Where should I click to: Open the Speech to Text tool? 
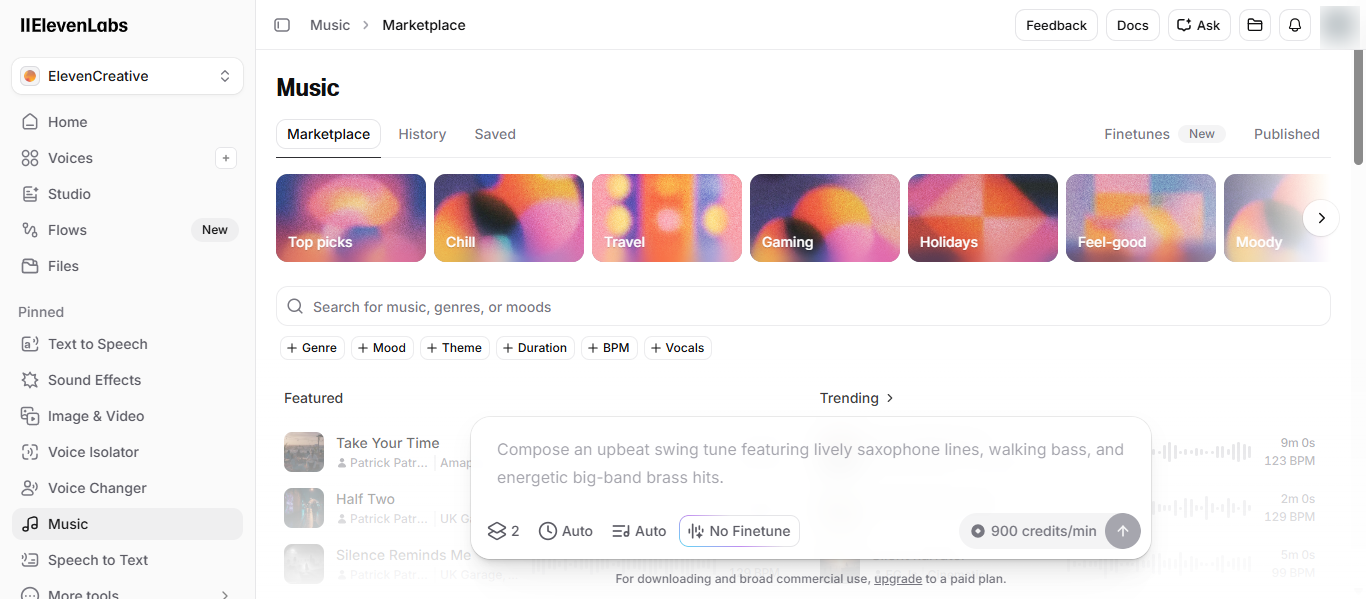[x=98, y=559]
